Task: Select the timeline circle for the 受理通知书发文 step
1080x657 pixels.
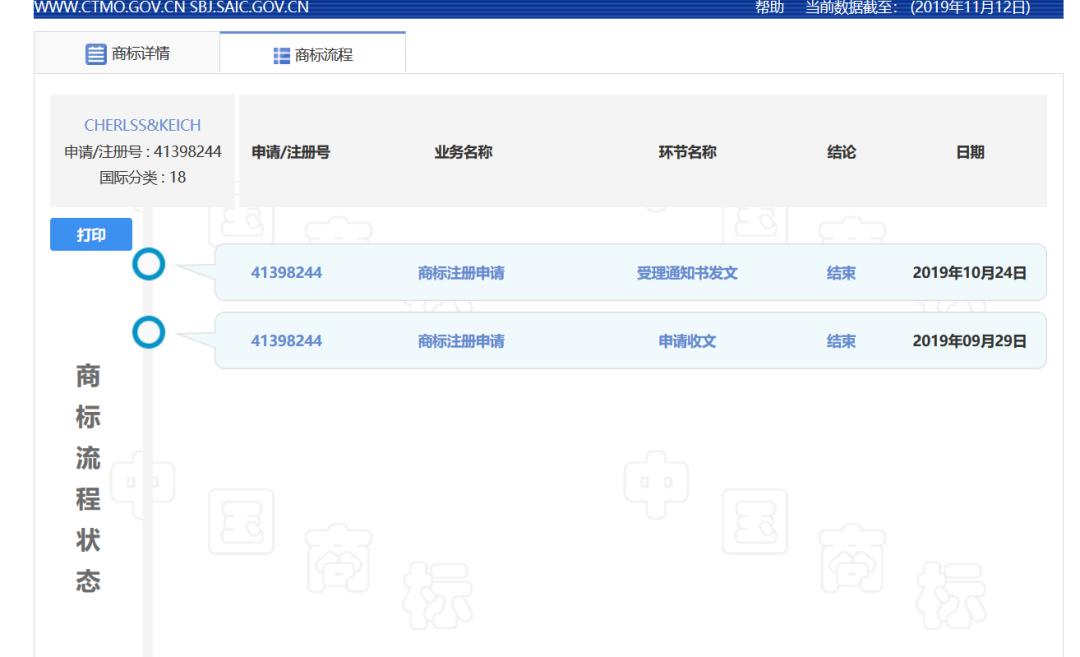Action: point(149,265)
